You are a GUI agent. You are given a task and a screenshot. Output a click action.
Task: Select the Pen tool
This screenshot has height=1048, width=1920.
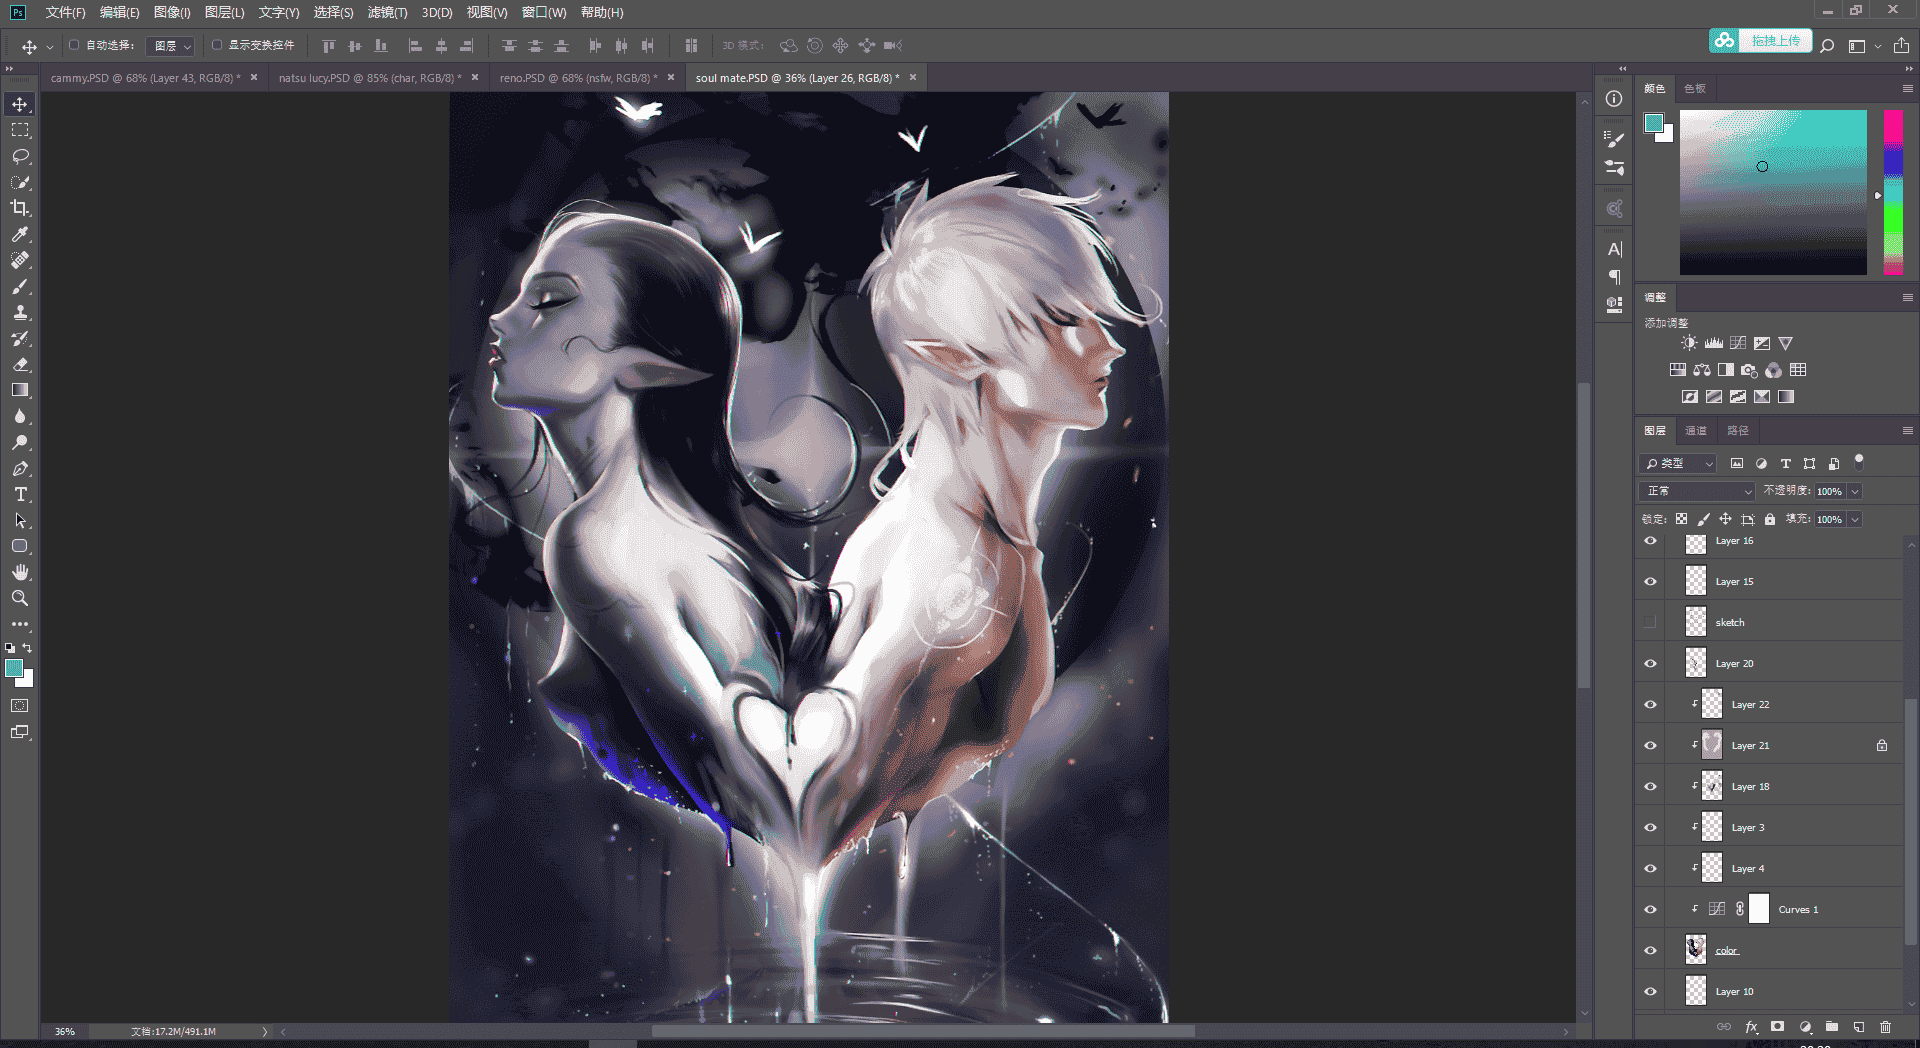pyautogui.click(x=20, y=468)
